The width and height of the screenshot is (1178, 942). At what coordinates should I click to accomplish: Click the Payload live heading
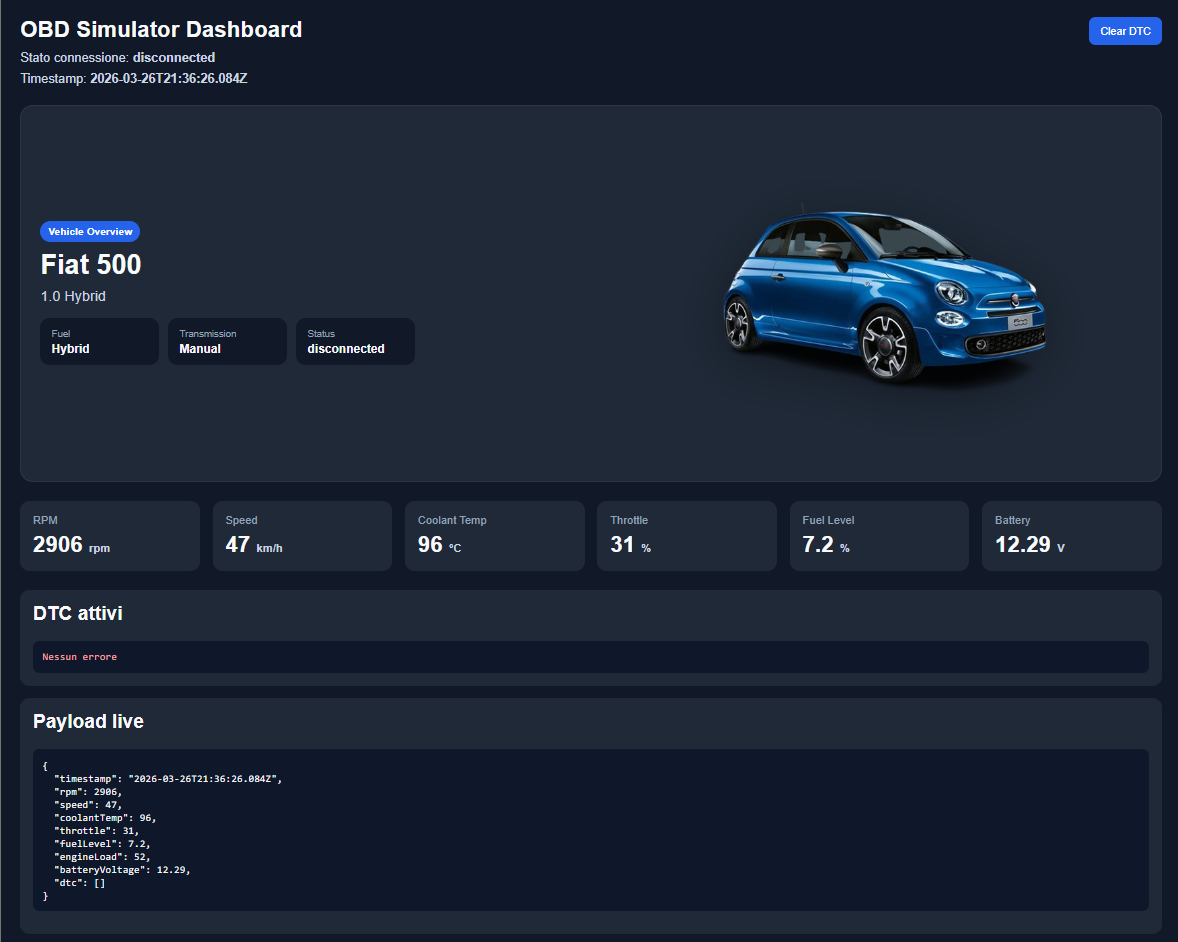tap(88, 721)
